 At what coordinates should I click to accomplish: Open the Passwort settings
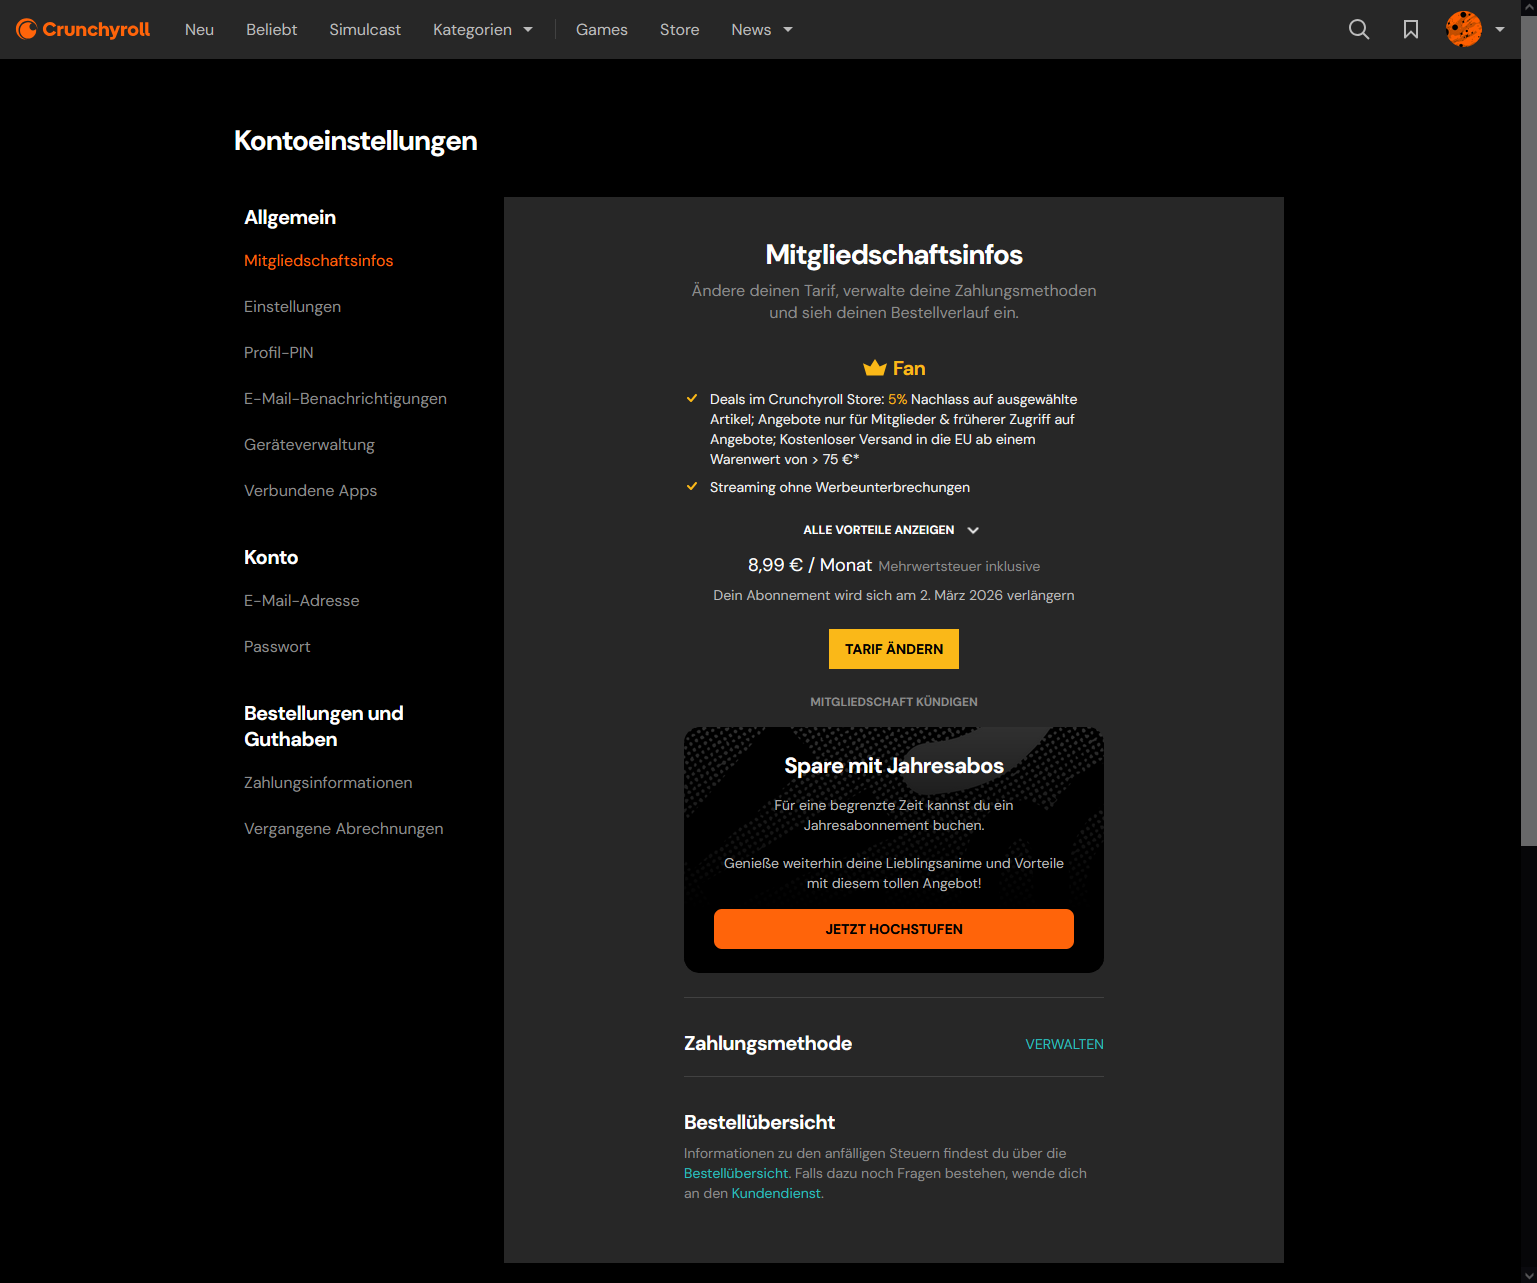[277, 646]
